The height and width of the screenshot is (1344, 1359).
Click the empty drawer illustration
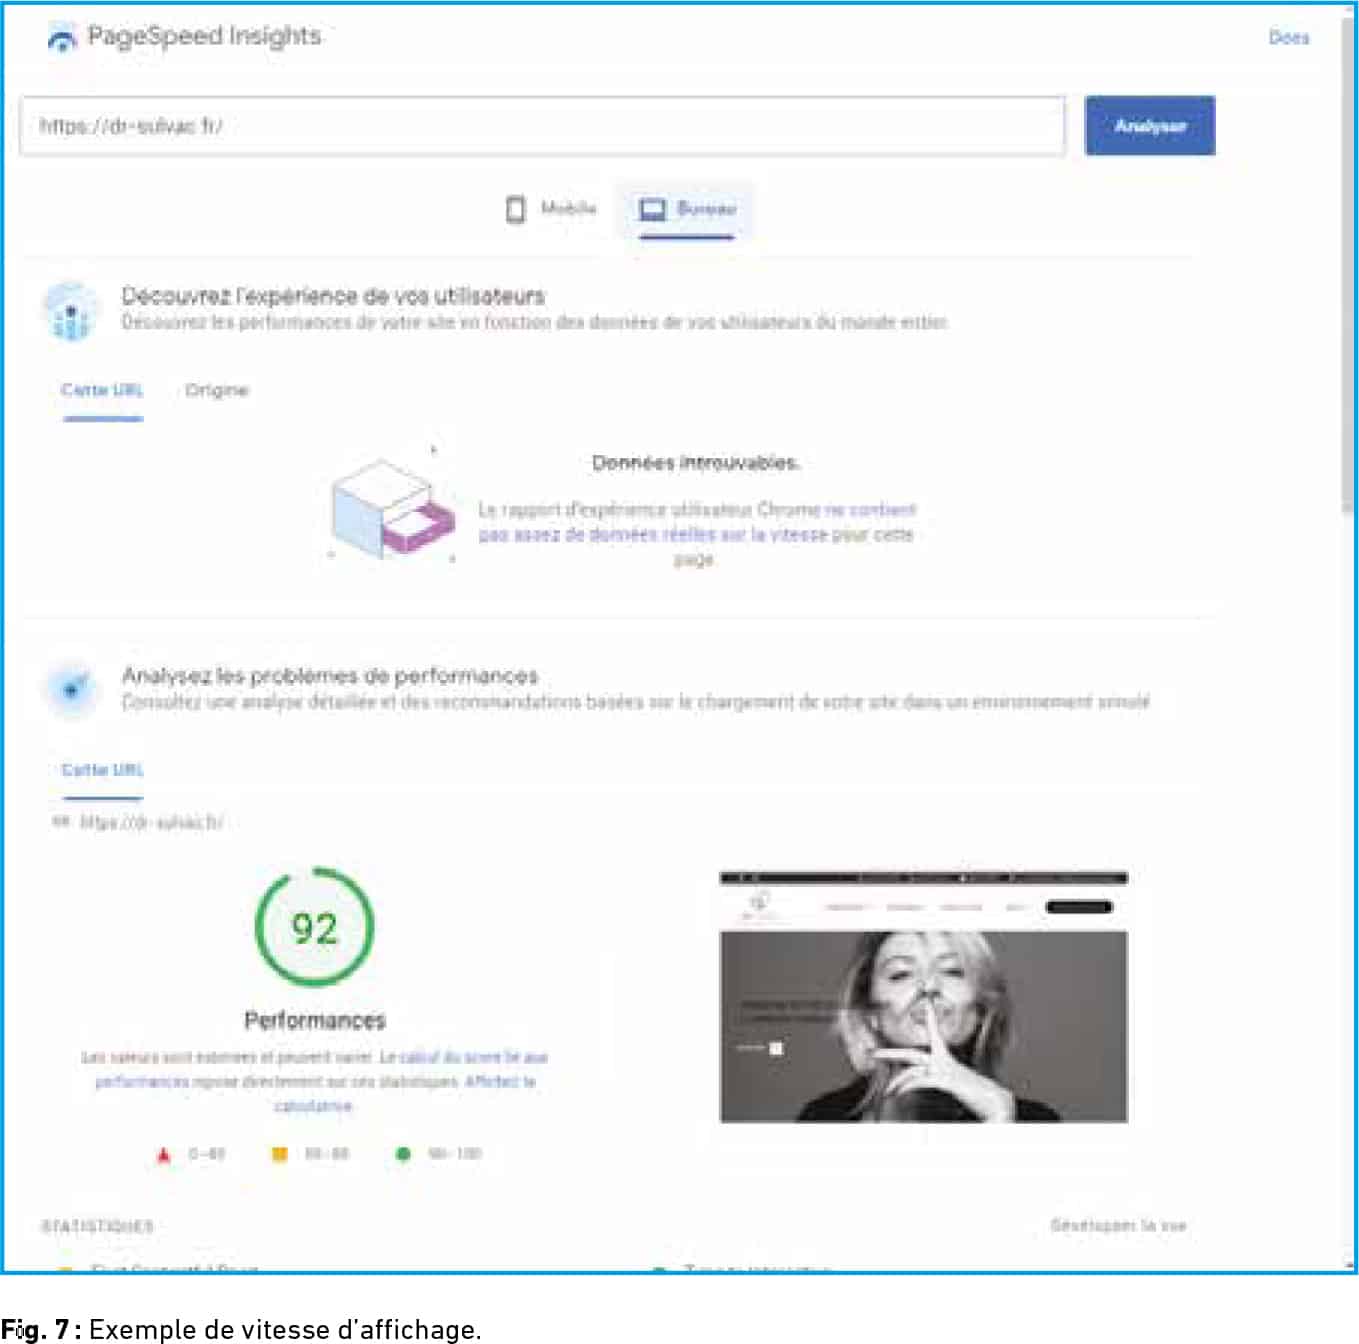pos(392,507)
